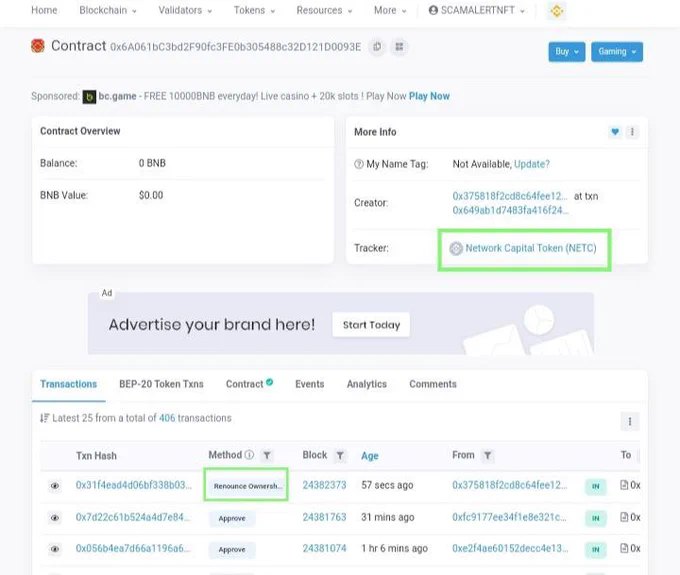Open total 406 transactions link

(x=167, y=418)
